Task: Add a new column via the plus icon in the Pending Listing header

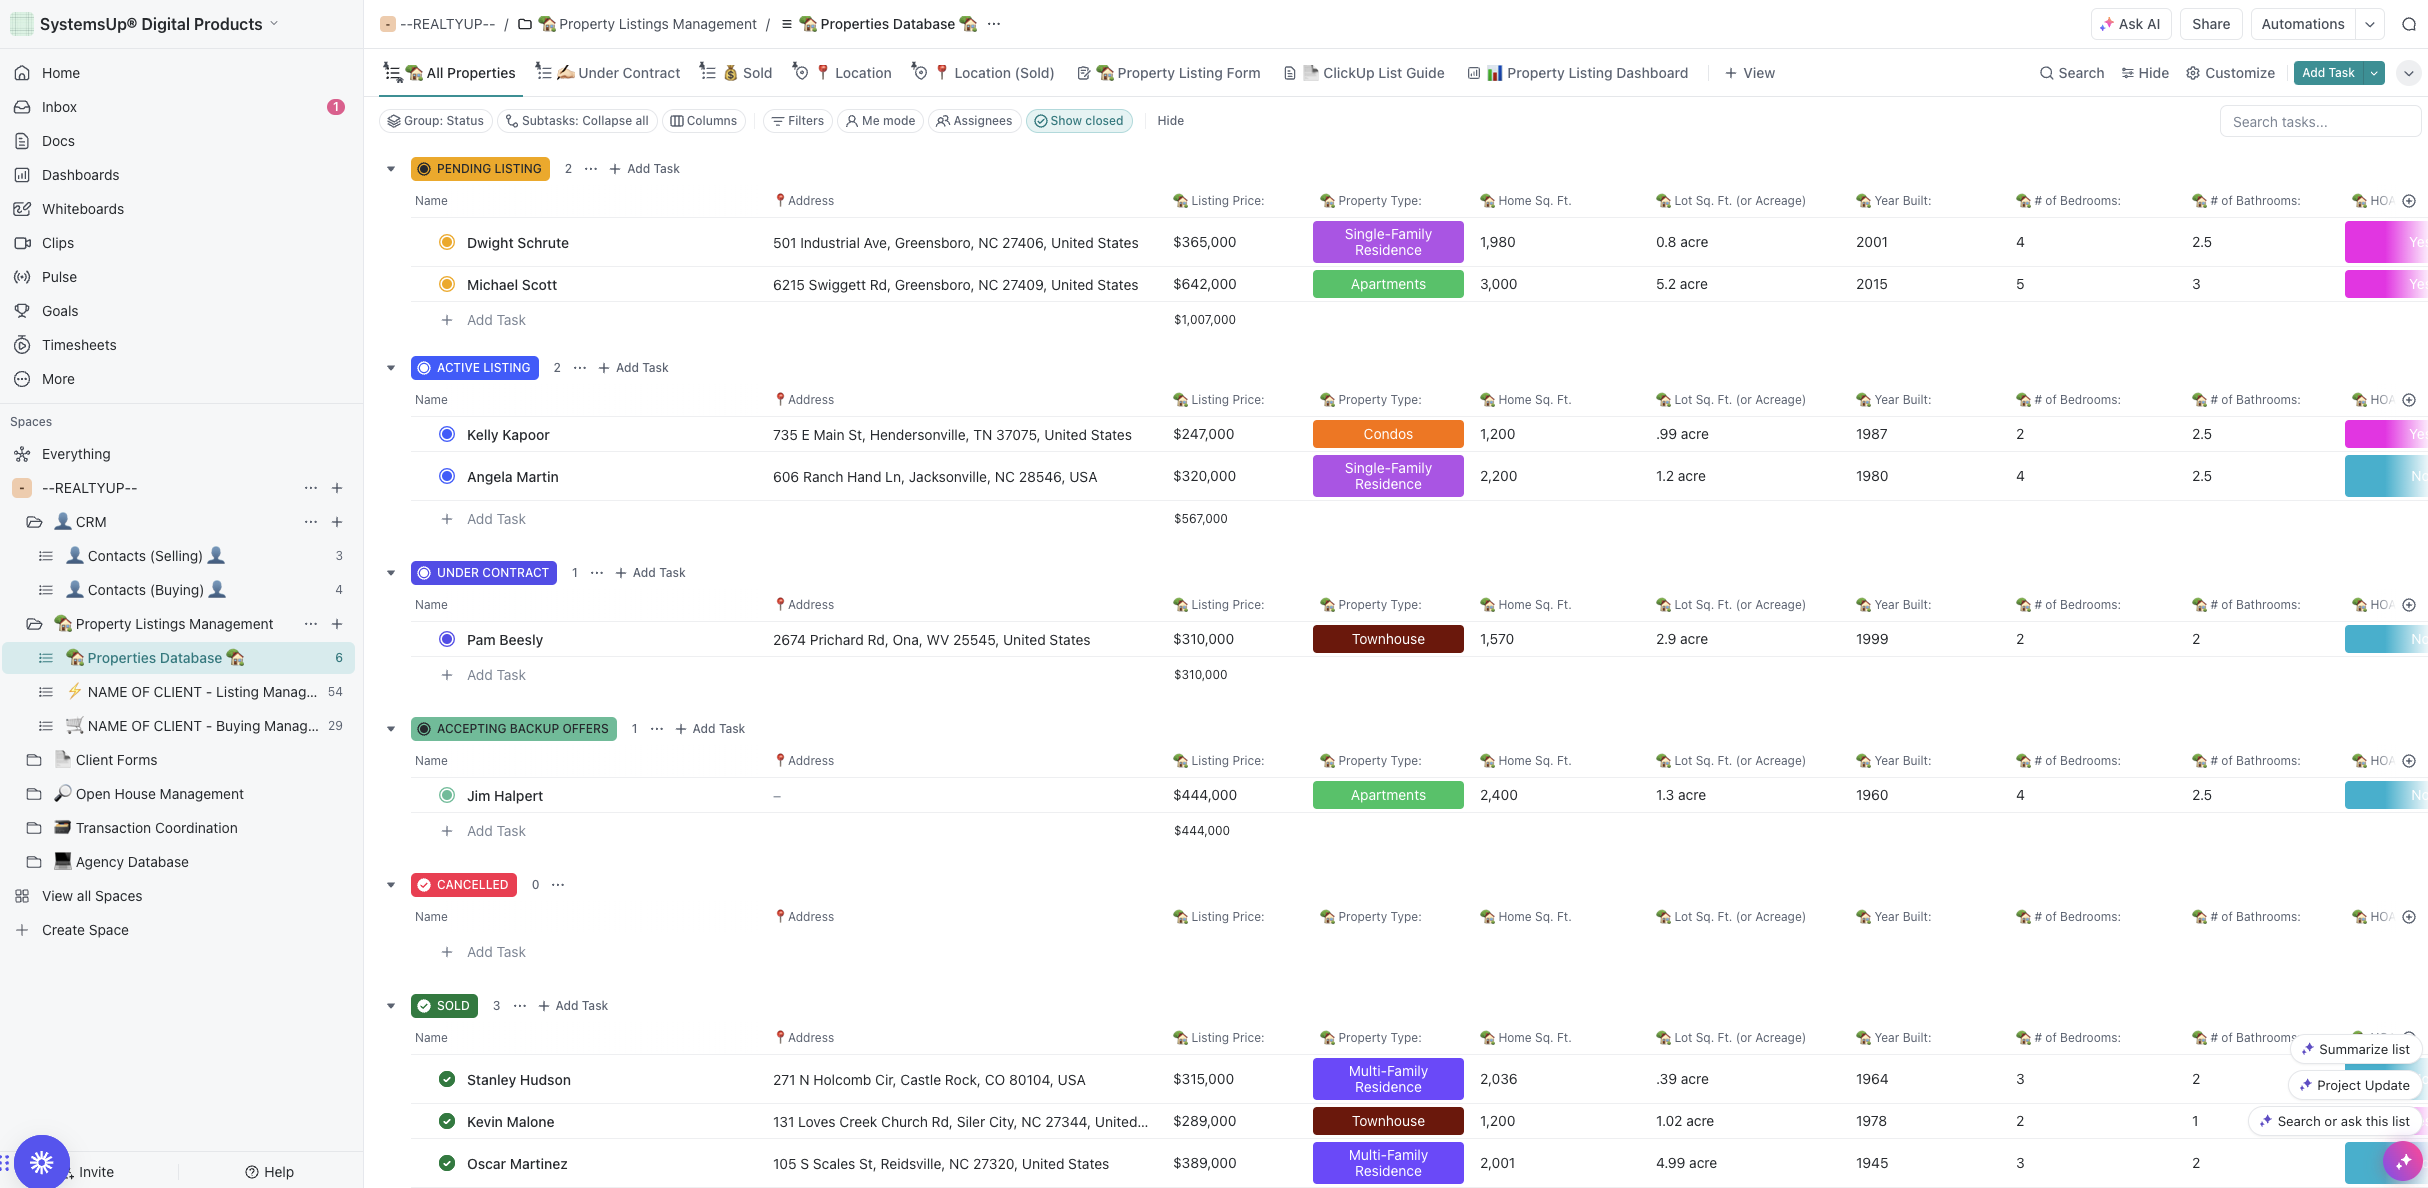Action: pyautogui.click(x=2409, y=201)
